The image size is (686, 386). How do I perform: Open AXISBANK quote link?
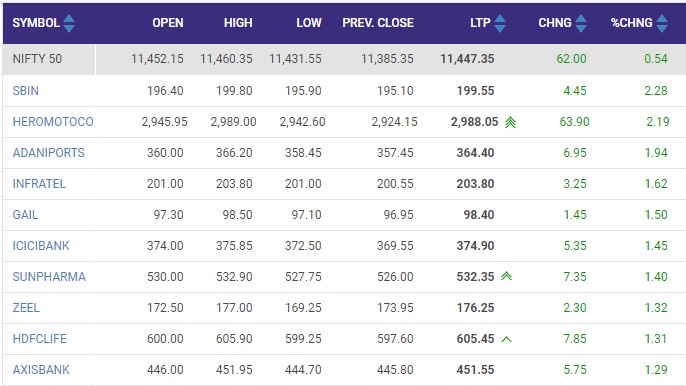point(41,370)
